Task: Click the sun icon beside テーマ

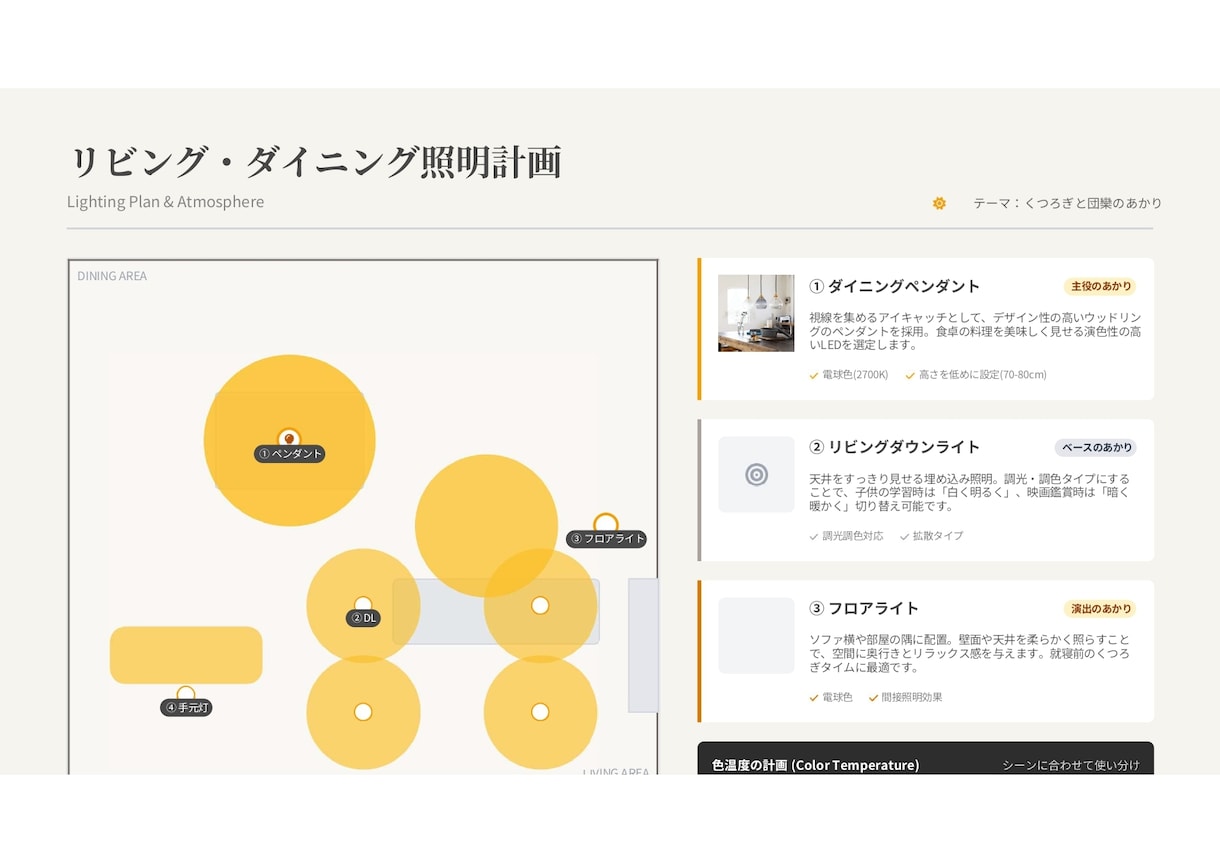Action: pyautogui.click(x=939, y=203)
